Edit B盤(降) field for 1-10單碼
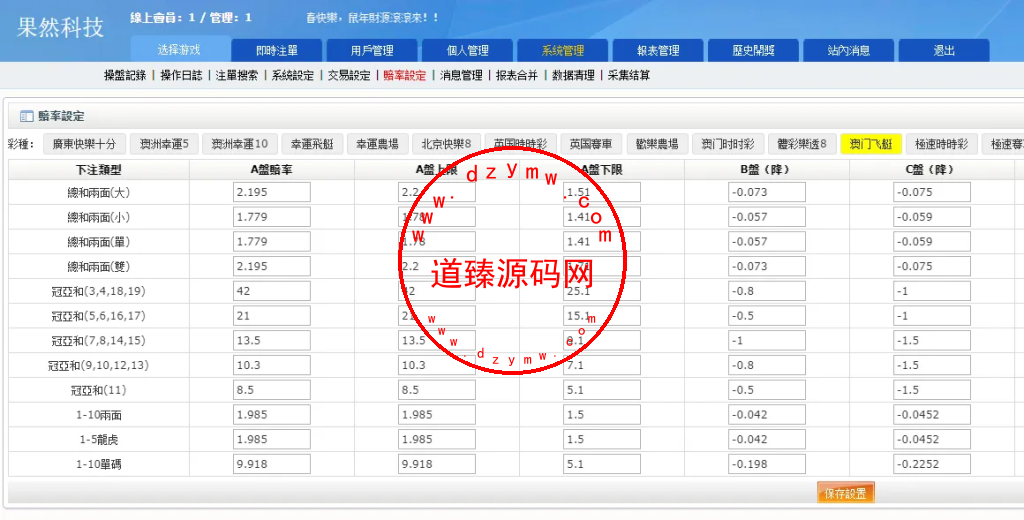Viewport: 1024px width, 520px height. (767, 464)
